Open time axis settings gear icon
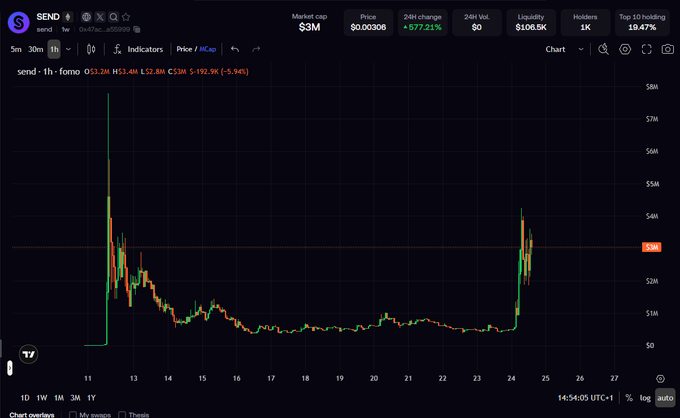The width and height of the screenshot is (680, 418). (x=660, y=379)
